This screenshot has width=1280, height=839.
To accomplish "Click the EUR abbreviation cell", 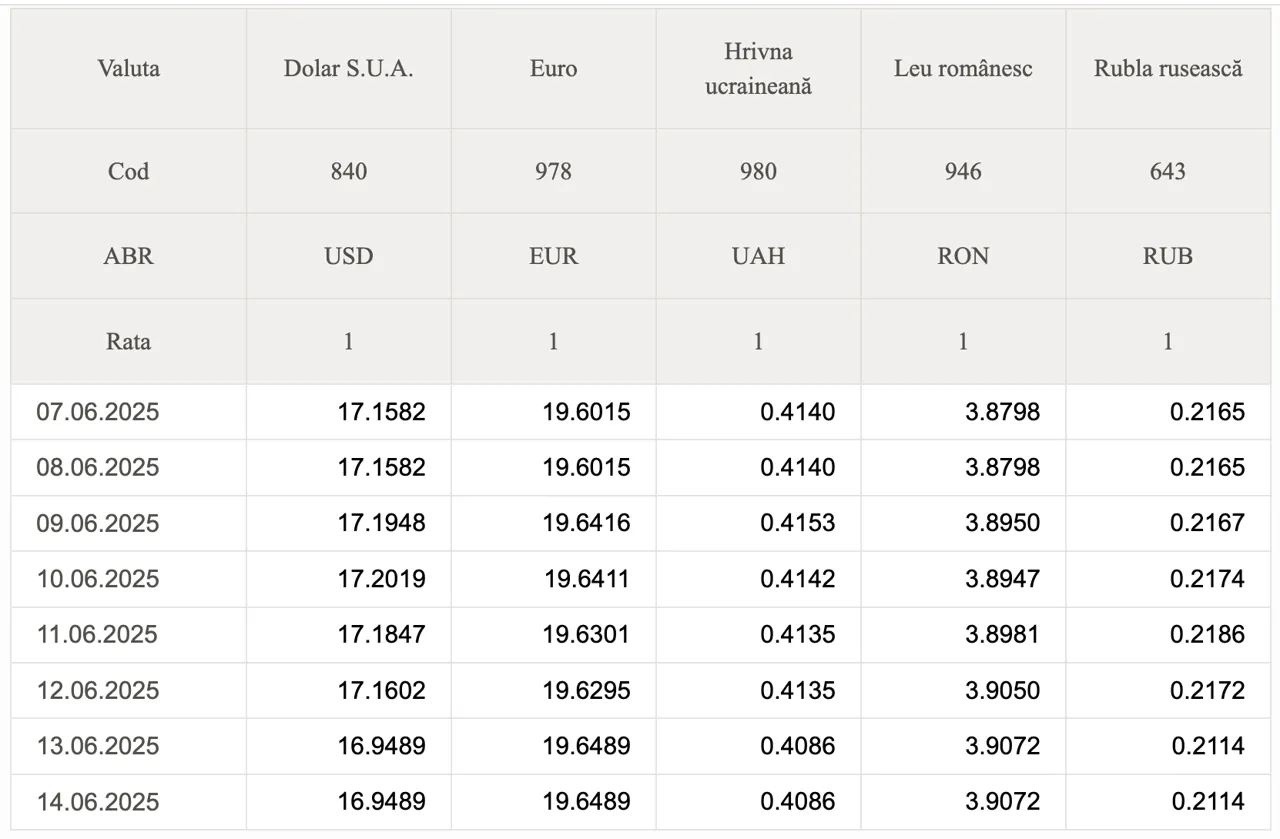I will click(553, 256).
